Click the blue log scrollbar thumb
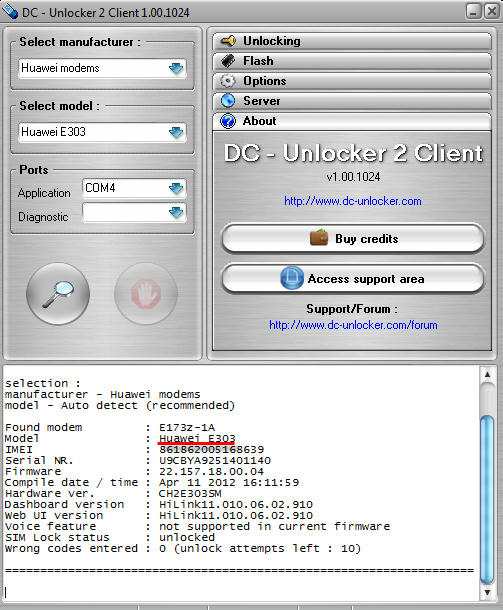 [x=487, y=500]
